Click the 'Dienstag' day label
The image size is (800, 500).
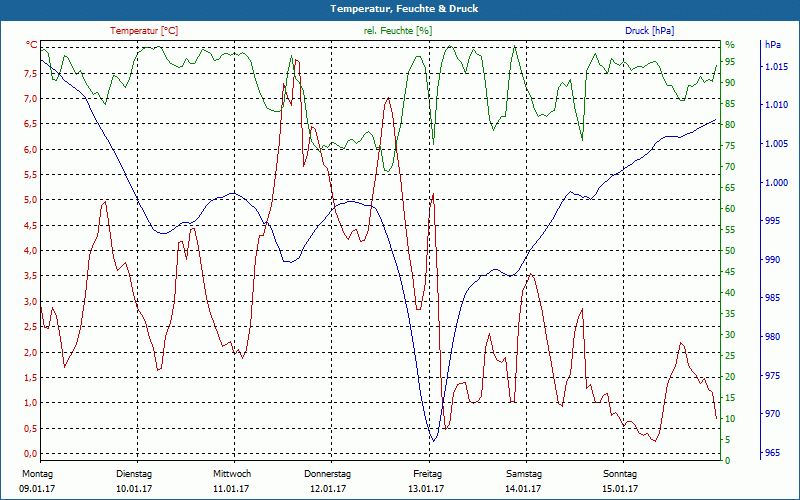click(x=134, y=474)
